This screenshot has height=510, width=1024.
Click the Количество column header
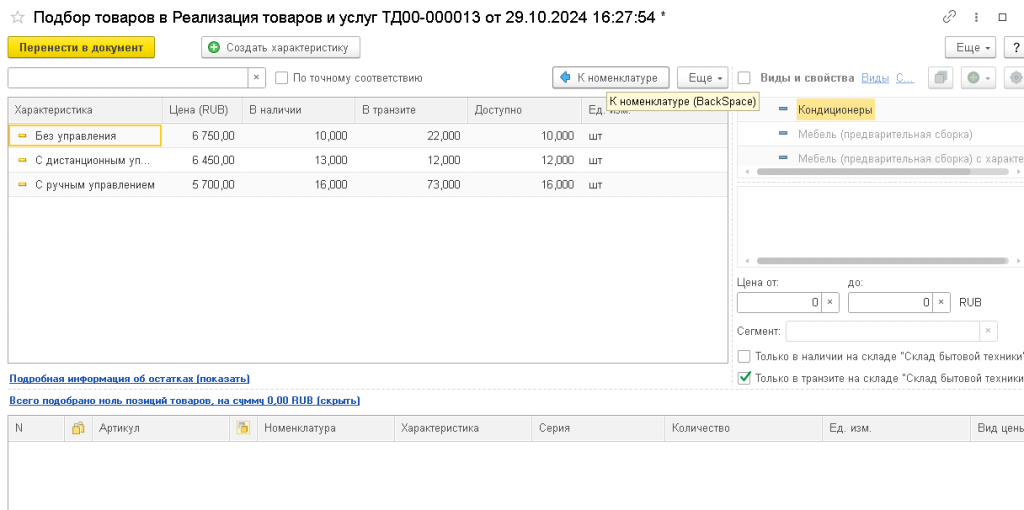pyautogui.click(x=743, y=428)
